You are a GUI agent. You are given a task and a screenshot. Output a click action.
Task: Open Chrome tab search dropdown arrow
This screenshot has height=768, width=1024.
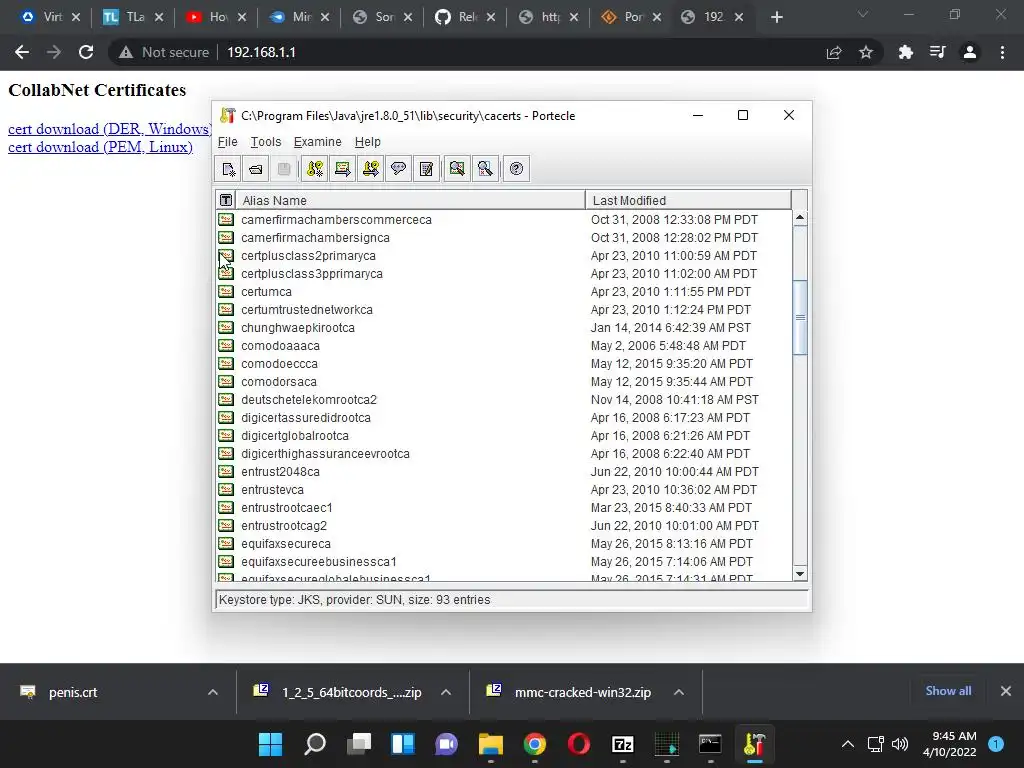pyautogui.click(x=863, y=14)
